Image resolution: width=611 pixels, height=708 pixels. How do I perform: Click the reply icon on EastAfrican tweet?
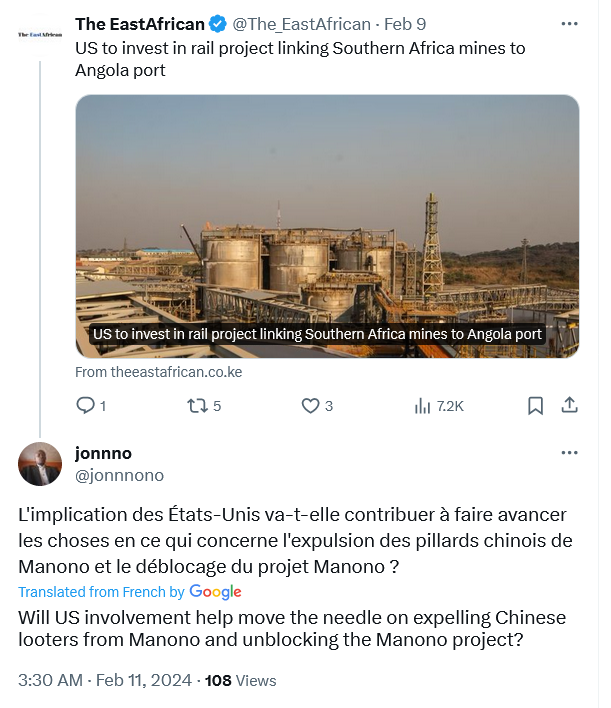(x=85, y=405)
